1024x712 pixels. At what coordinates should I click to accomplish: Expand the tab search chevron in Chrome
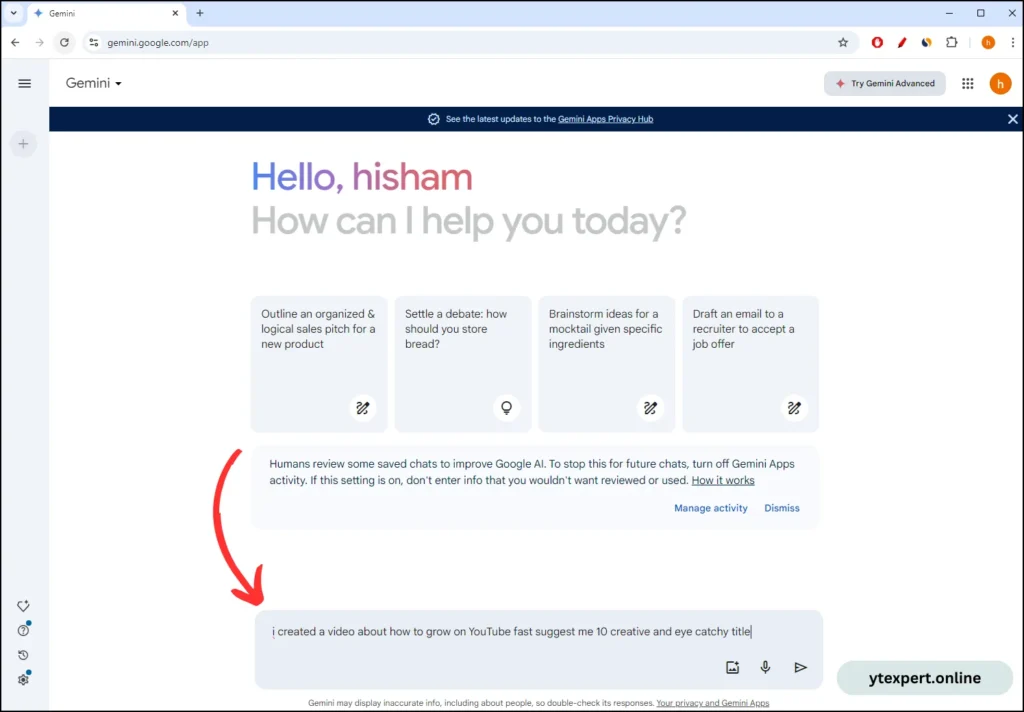pos(14,13)
